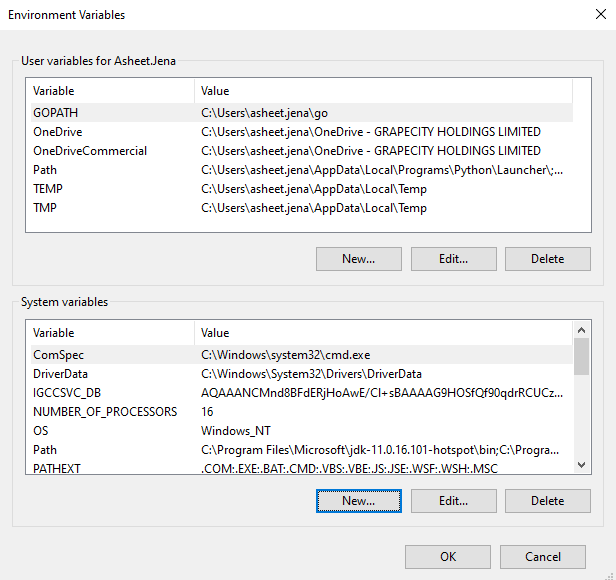Select the ComSpec system variable
Image resolution: width=616 pixels, height=580 pixels.
59,354
